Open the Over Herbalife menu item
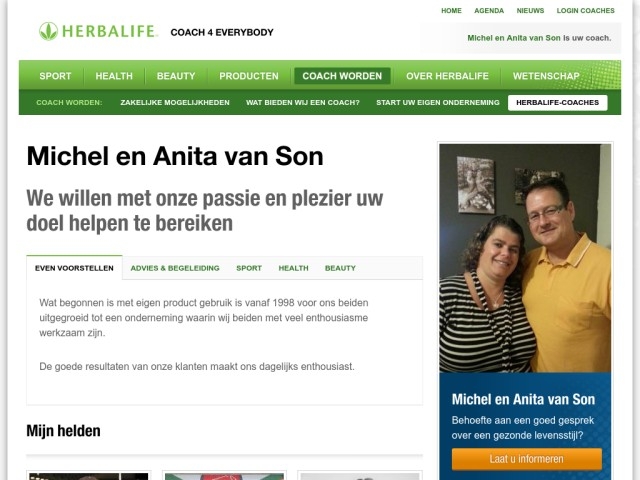 (447, 76)
